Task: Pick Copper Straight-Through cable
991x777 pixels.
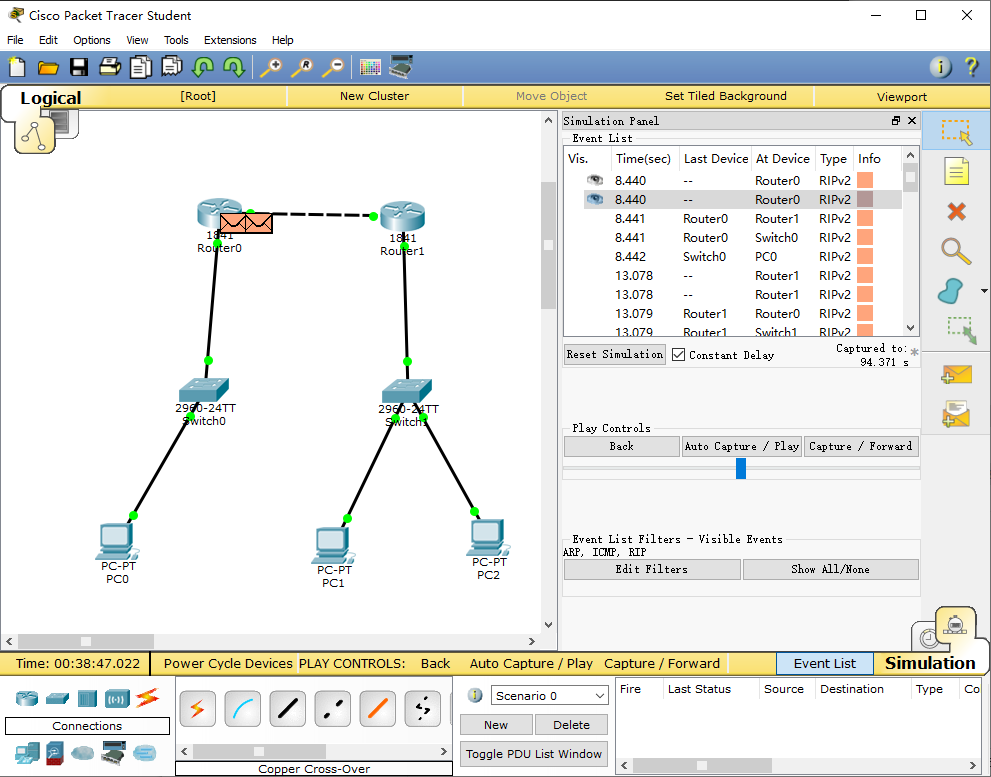Action: tap(288, 709)
